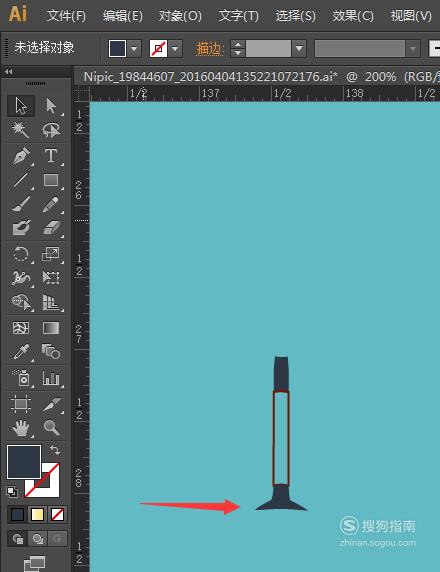
Task: Select the Paintbrush tool
Action: 21,204
